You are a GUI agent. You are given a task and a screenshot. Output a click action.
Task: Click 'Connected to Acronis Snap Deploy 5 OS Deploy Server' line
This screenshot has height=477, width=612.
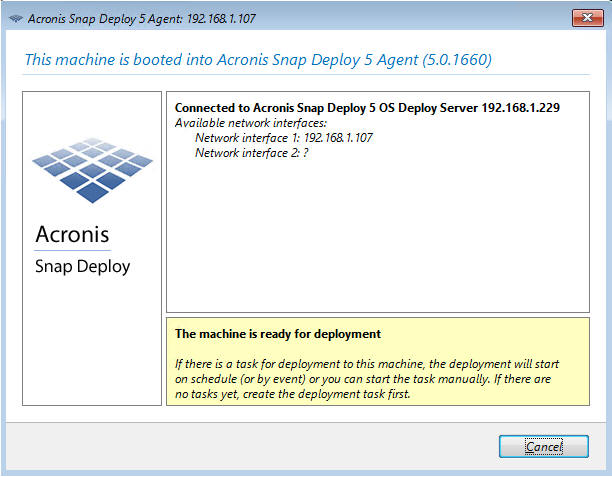(367, 107)
